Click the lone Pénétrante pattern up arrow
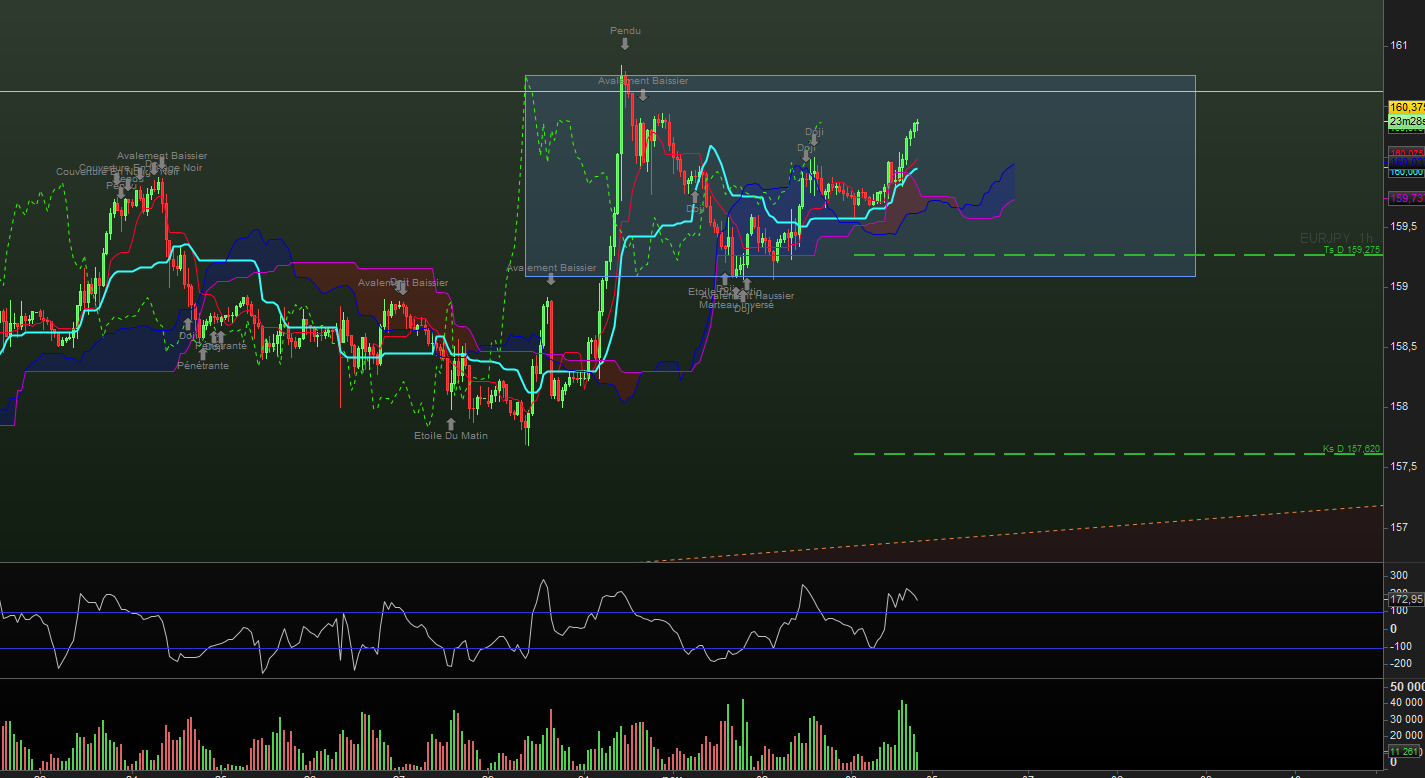This screenshot has width=1425, height=778. click(203, 354)
